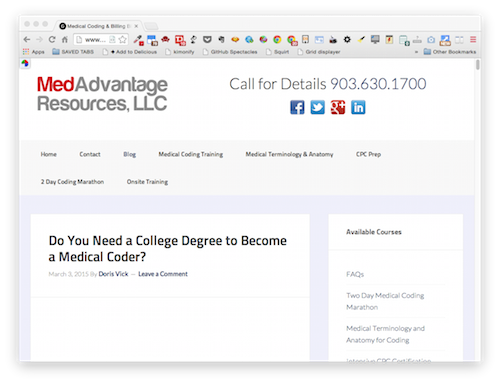Show hidden bookmarks via overflow chevron

[x=416, y=52]
